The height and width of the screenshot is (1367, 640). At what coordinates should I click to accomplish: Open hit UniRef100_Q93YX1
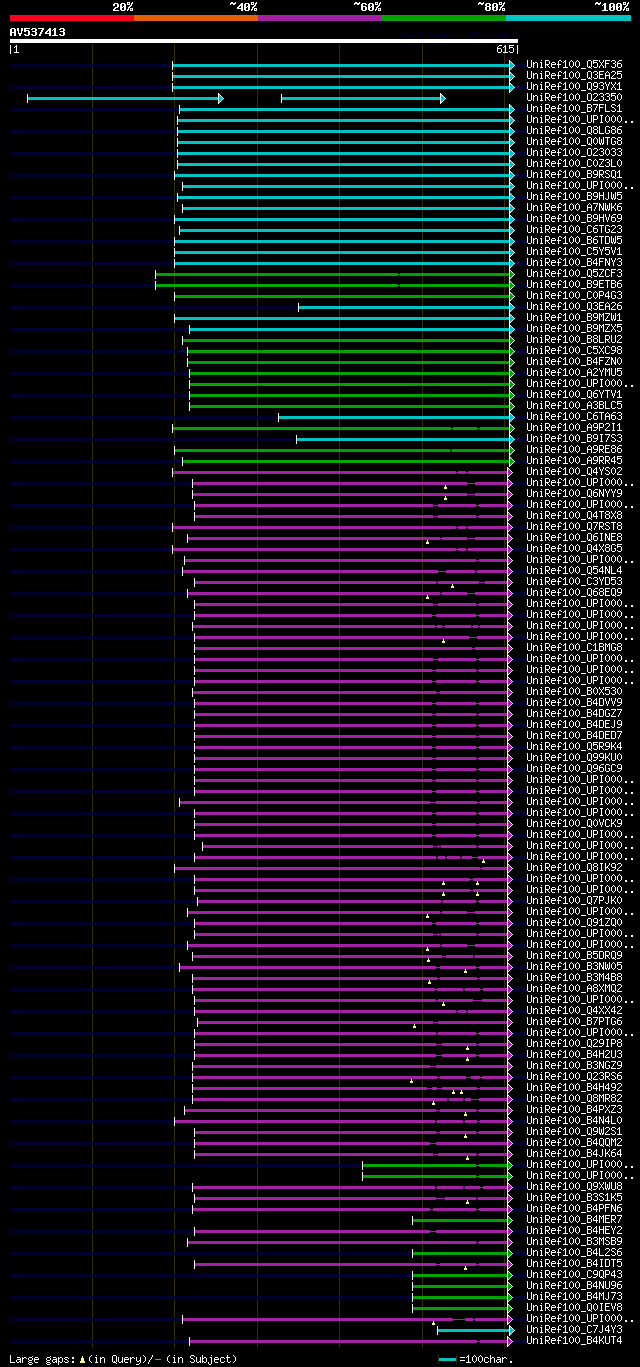(574, 86)
